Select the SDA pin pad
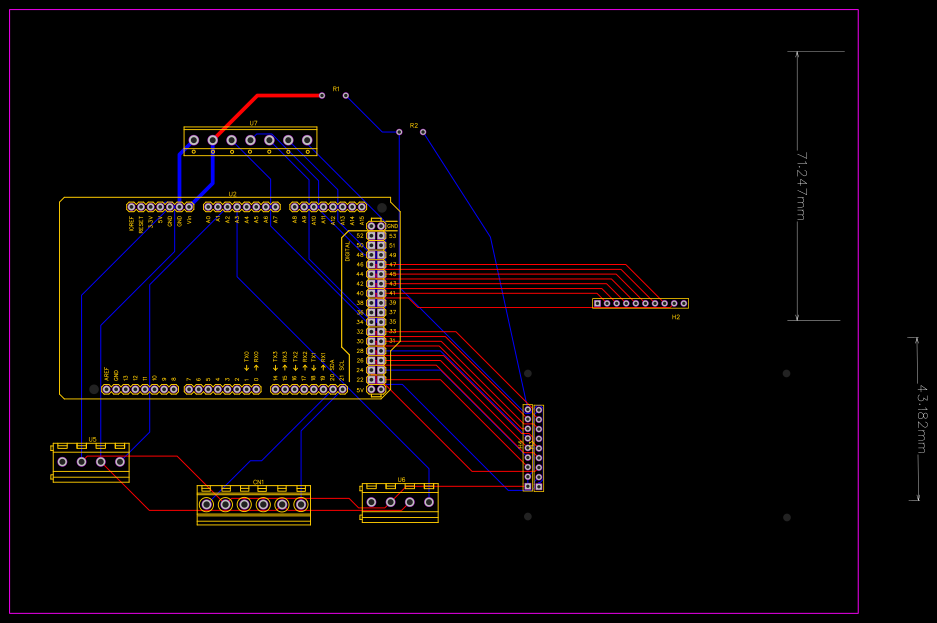 point(332,389)
